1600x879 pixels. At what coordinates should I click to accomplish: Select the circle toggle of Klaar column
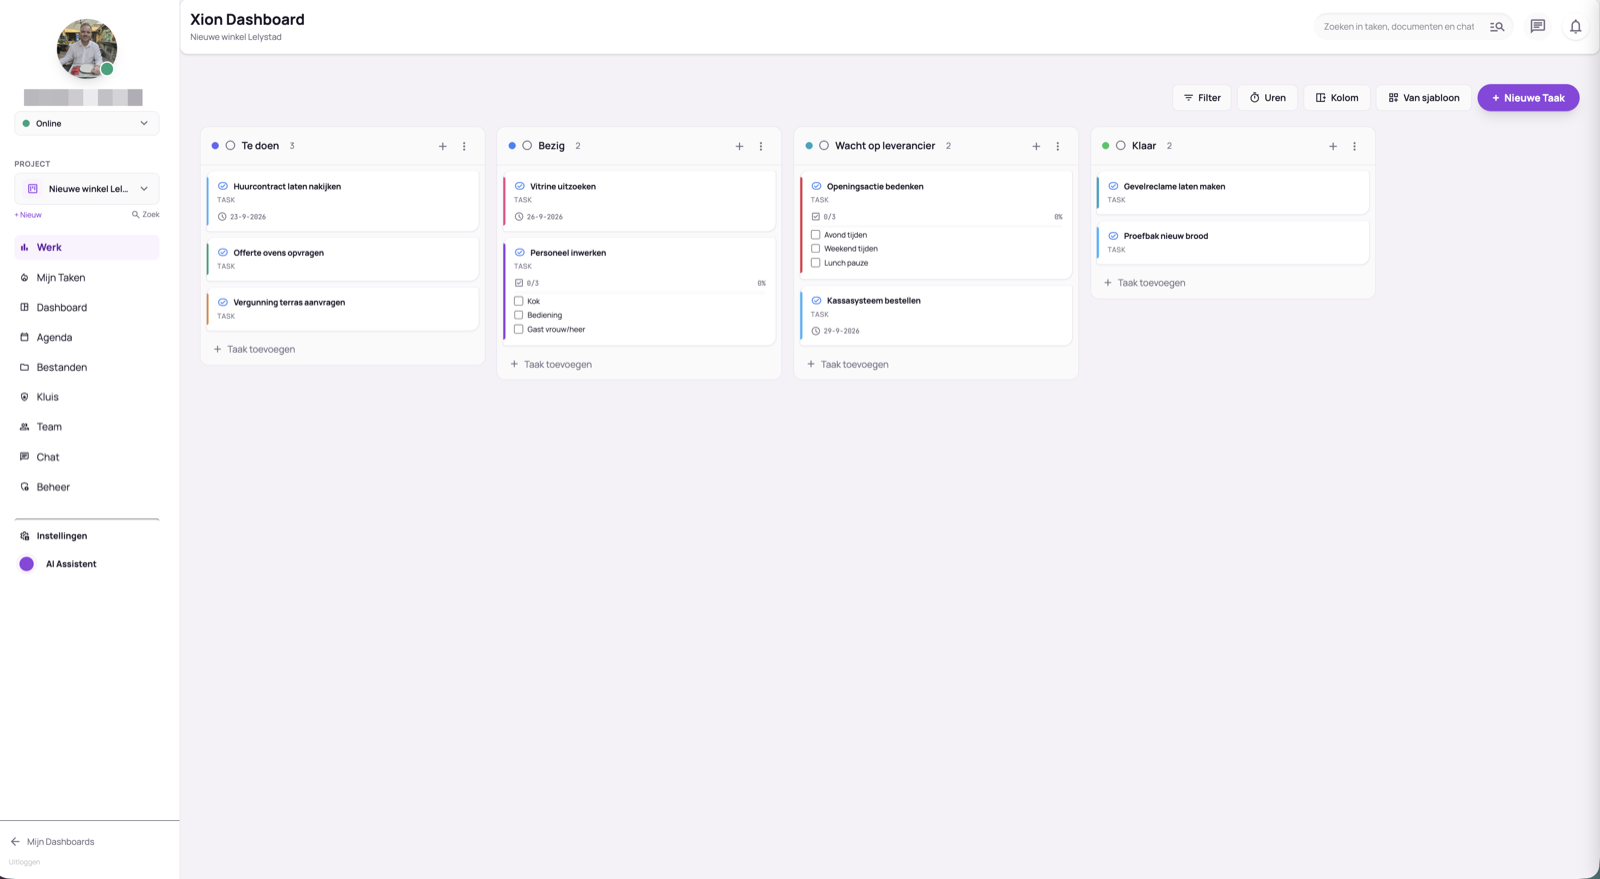1121,146
